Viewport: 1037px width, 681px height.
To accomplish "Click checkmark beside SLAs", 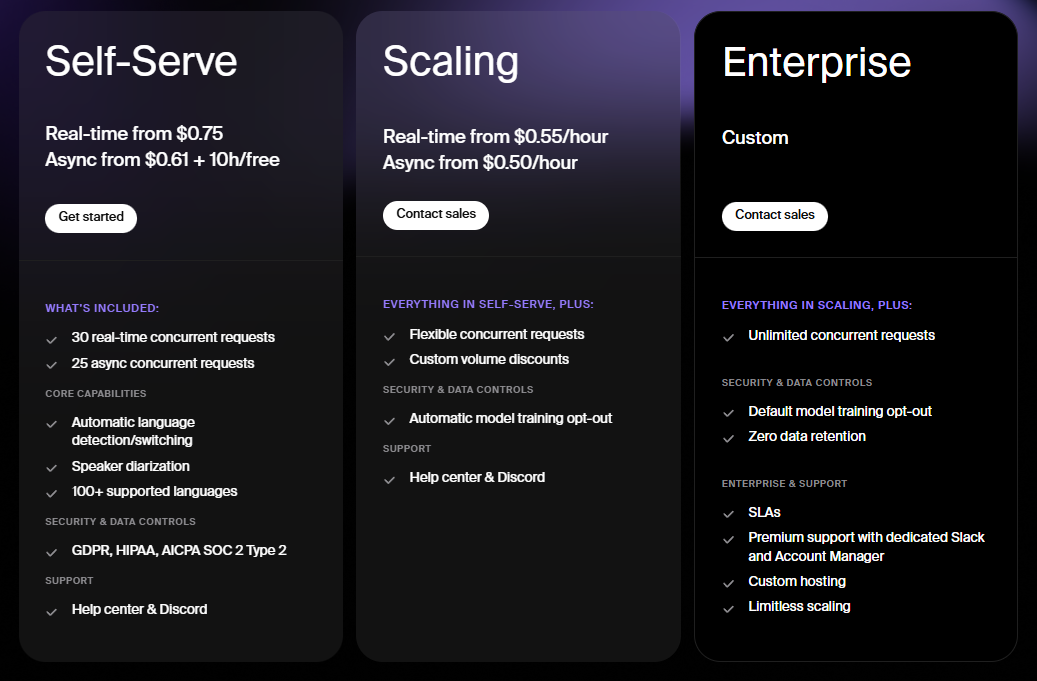I will pos(728,514).
